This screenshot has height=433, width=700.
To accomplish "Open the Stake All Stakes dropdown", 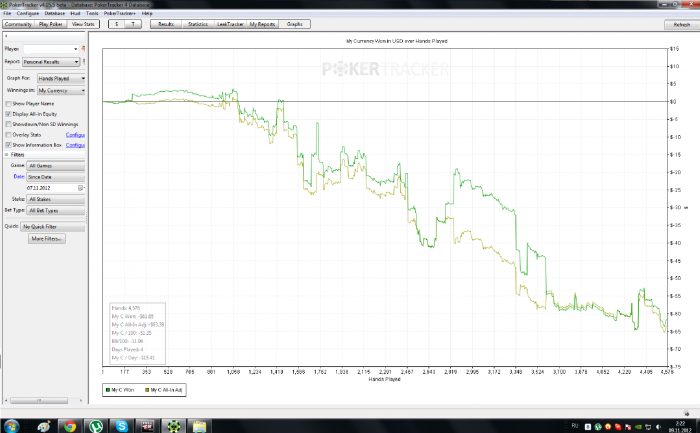I will (x=56, y=199).
